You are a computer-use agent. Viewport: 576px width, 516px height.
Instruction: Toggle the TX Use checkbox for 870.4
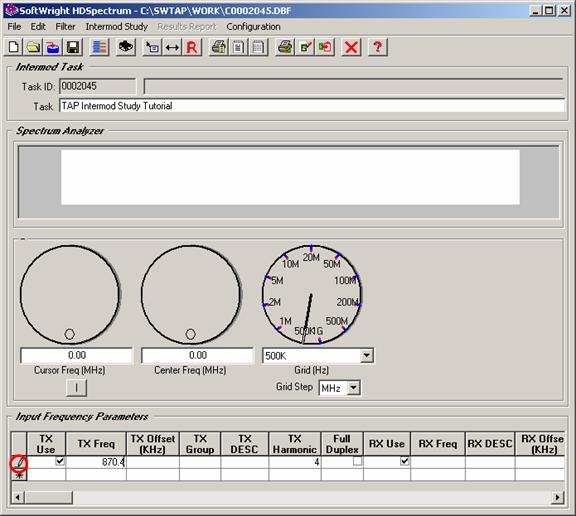[x=60, y=461]
